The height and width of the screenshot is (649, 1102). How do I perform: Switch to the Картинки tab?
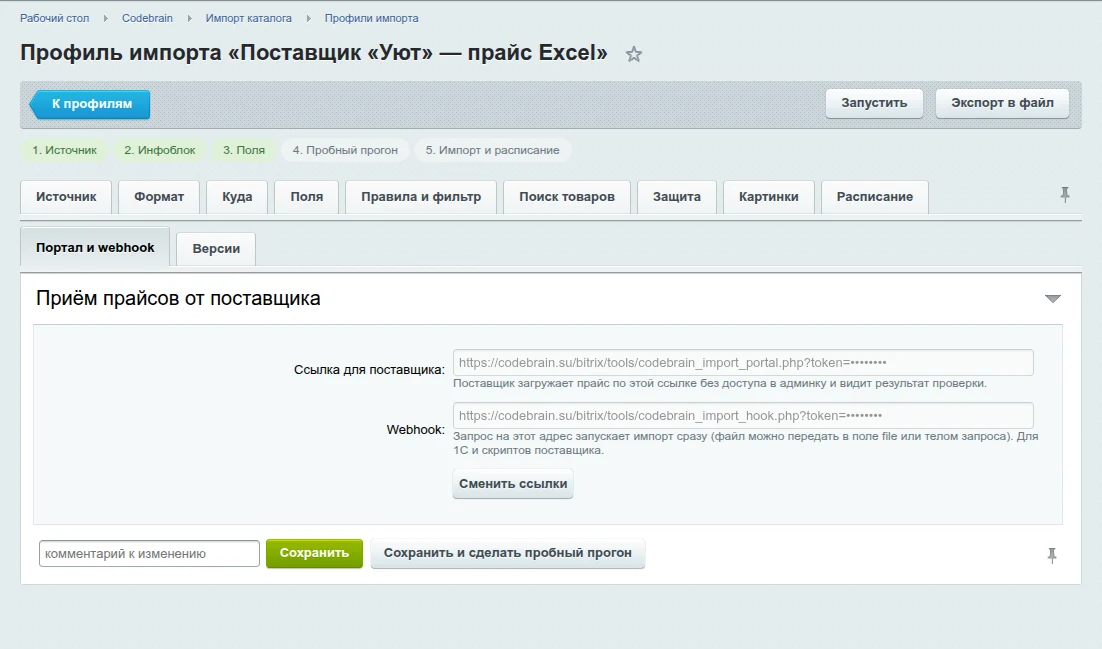pos(768,197)
